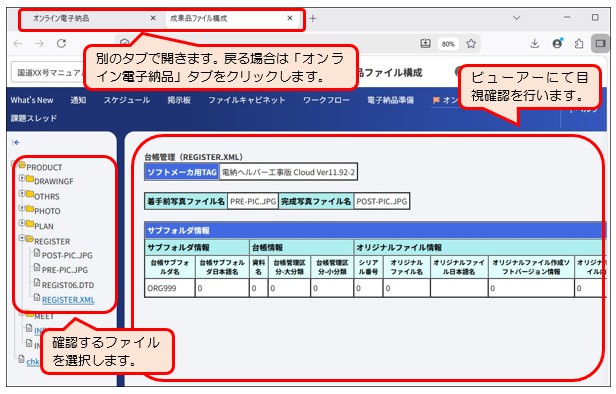Expand the DRAWINGF folder
The height and width of the screenshot is (394, 616).
point(22,178)
